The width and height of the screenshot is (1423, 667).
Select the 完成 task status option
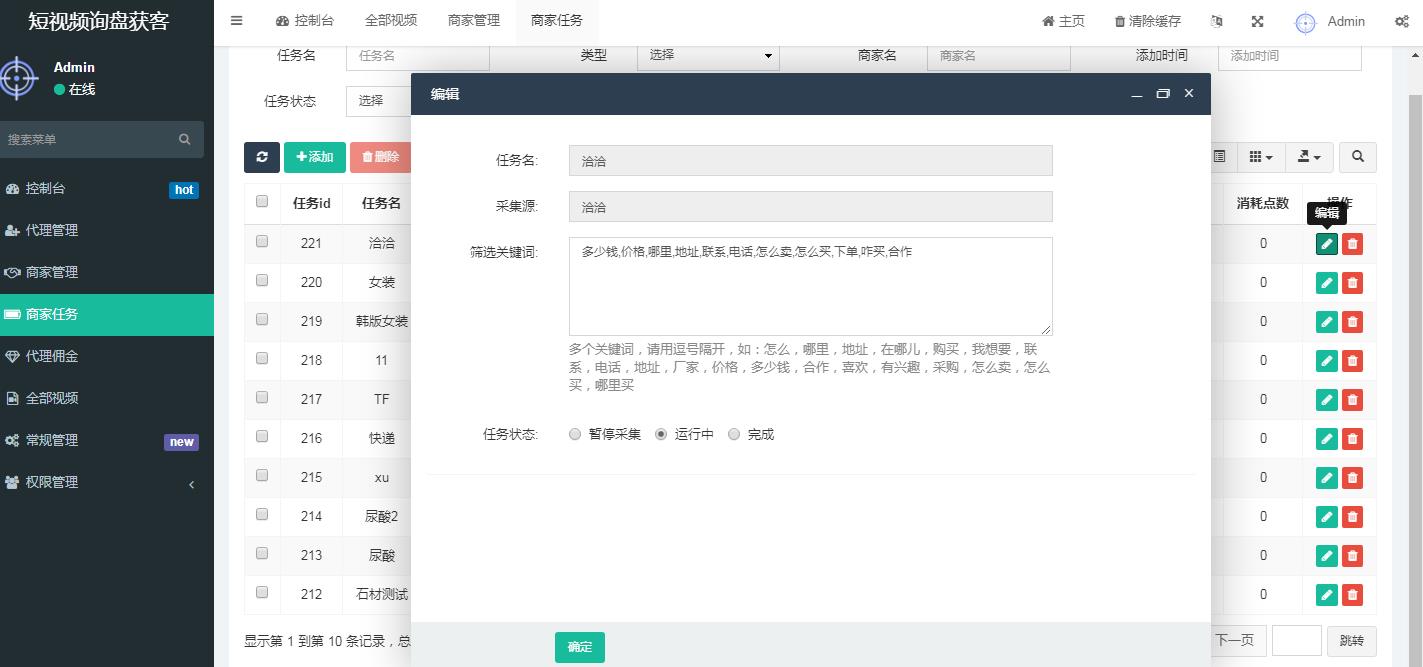[734, 434]
